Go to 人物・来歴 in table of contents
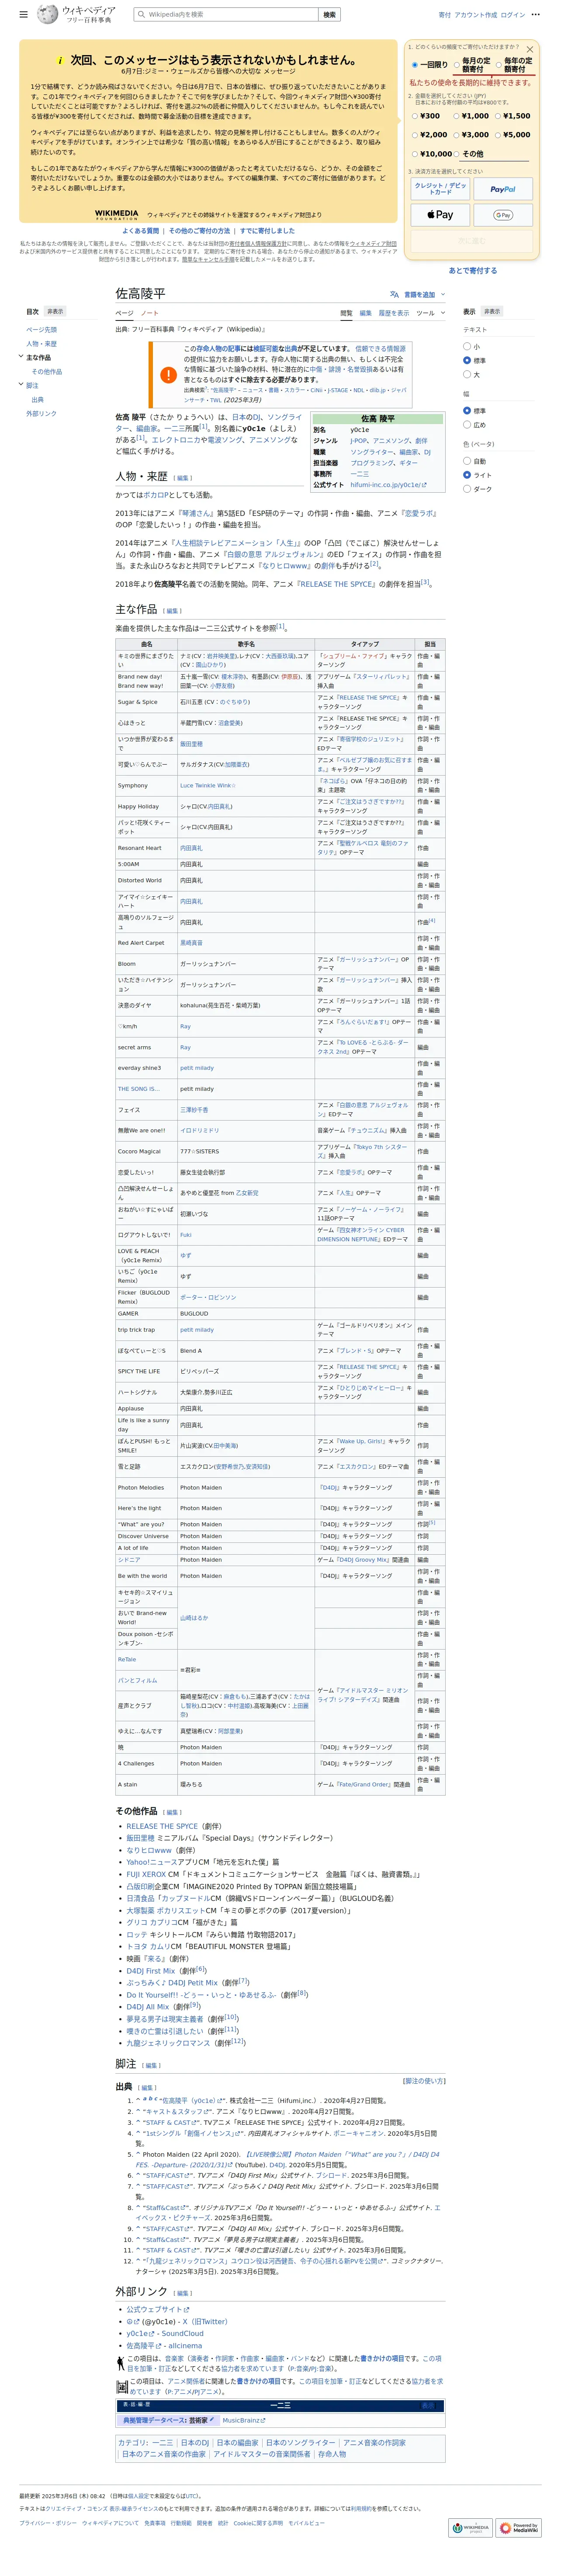Image resolution: width=561 pixels, height=2576 pixels. tap(41, 343)
